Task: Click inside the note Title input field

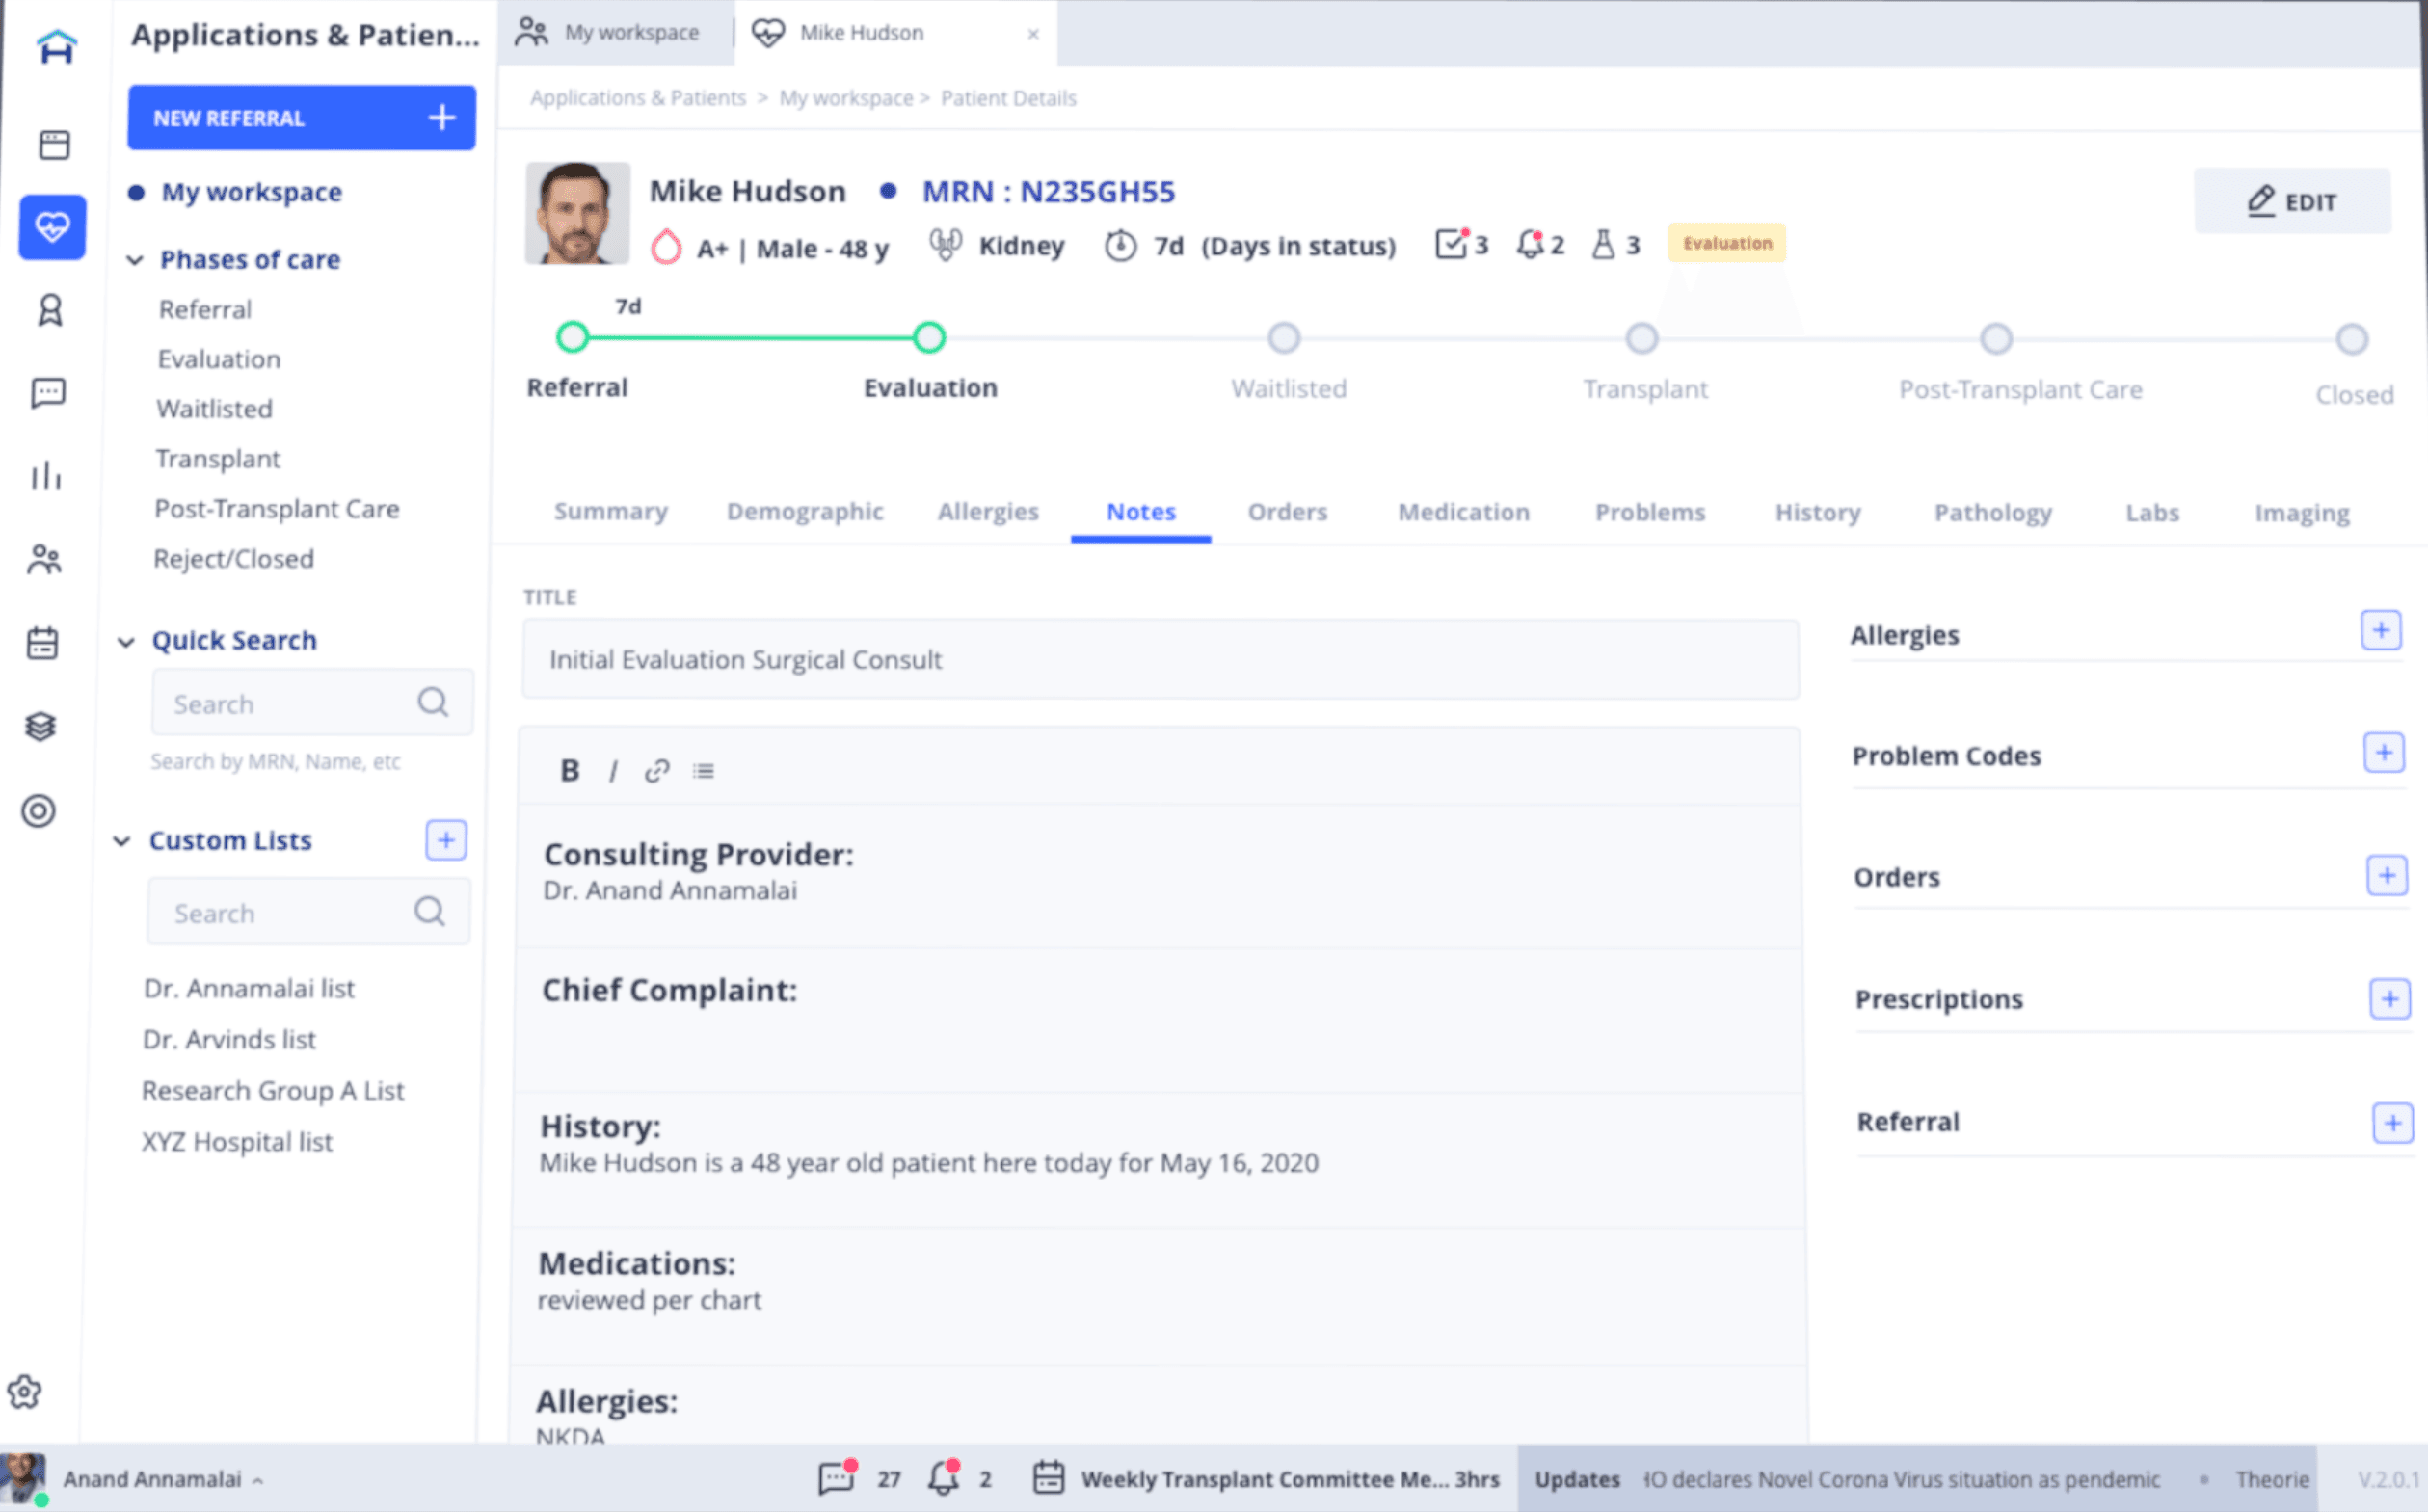Action: point(1160,659)
